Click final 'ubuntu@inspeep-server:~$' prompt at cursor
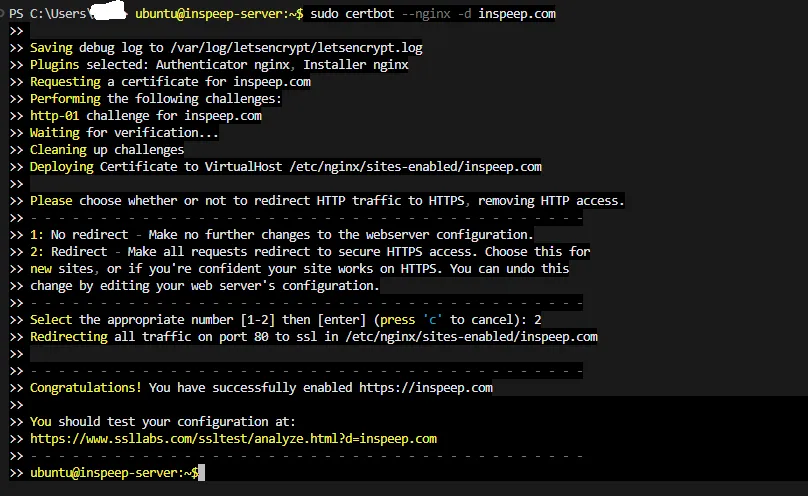Image resolution: width=808 pixels, height=496 pixels. [114, 473]
